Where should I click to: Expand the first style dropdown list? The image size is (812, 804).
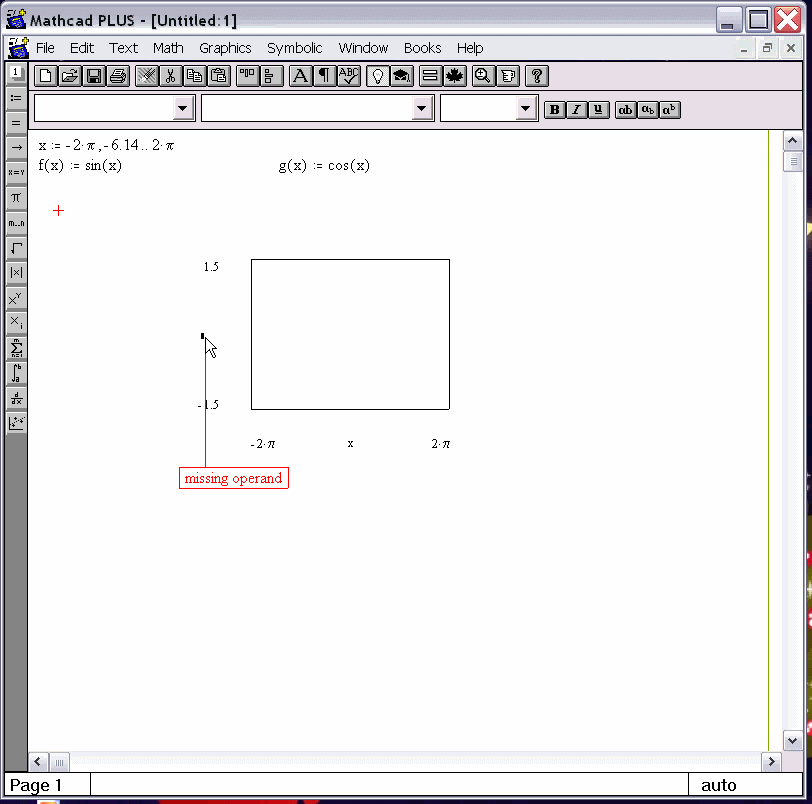coord(183,109)
